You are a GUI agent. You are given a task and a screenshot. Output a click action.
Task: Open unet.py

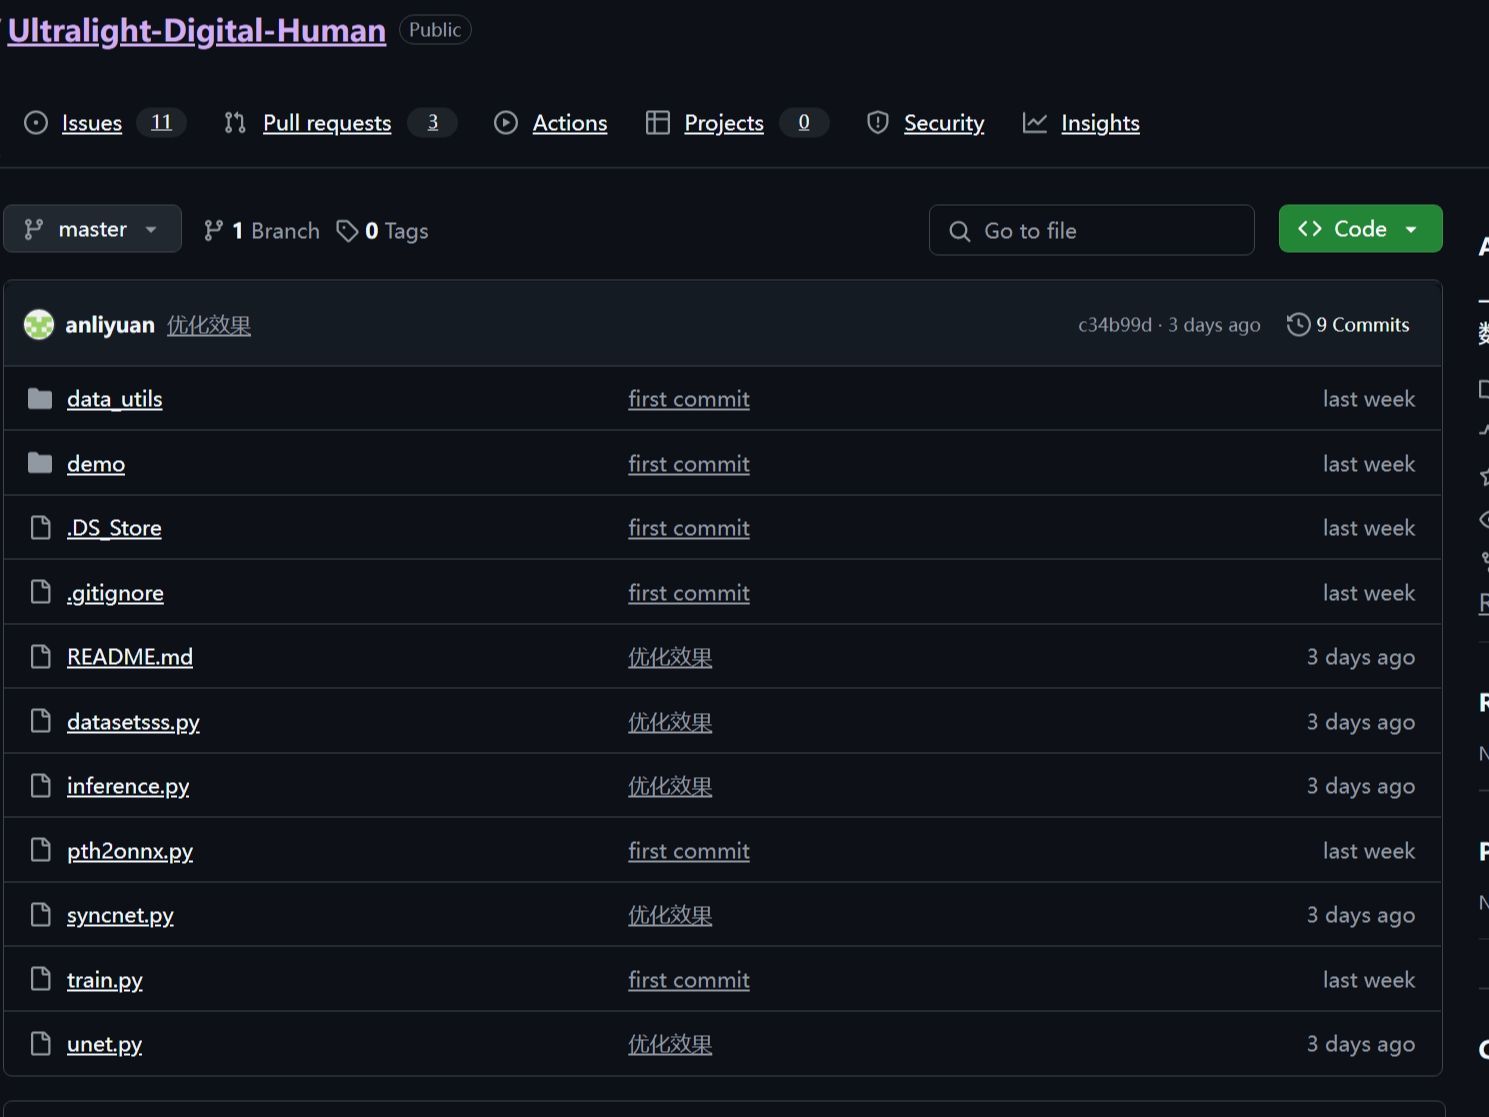point(105,1044)
